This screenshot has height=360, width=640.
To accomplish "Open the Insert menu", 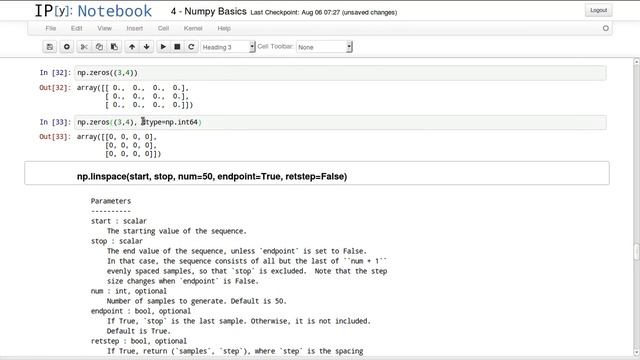I will pyautogui.click(x=135, y=28).
